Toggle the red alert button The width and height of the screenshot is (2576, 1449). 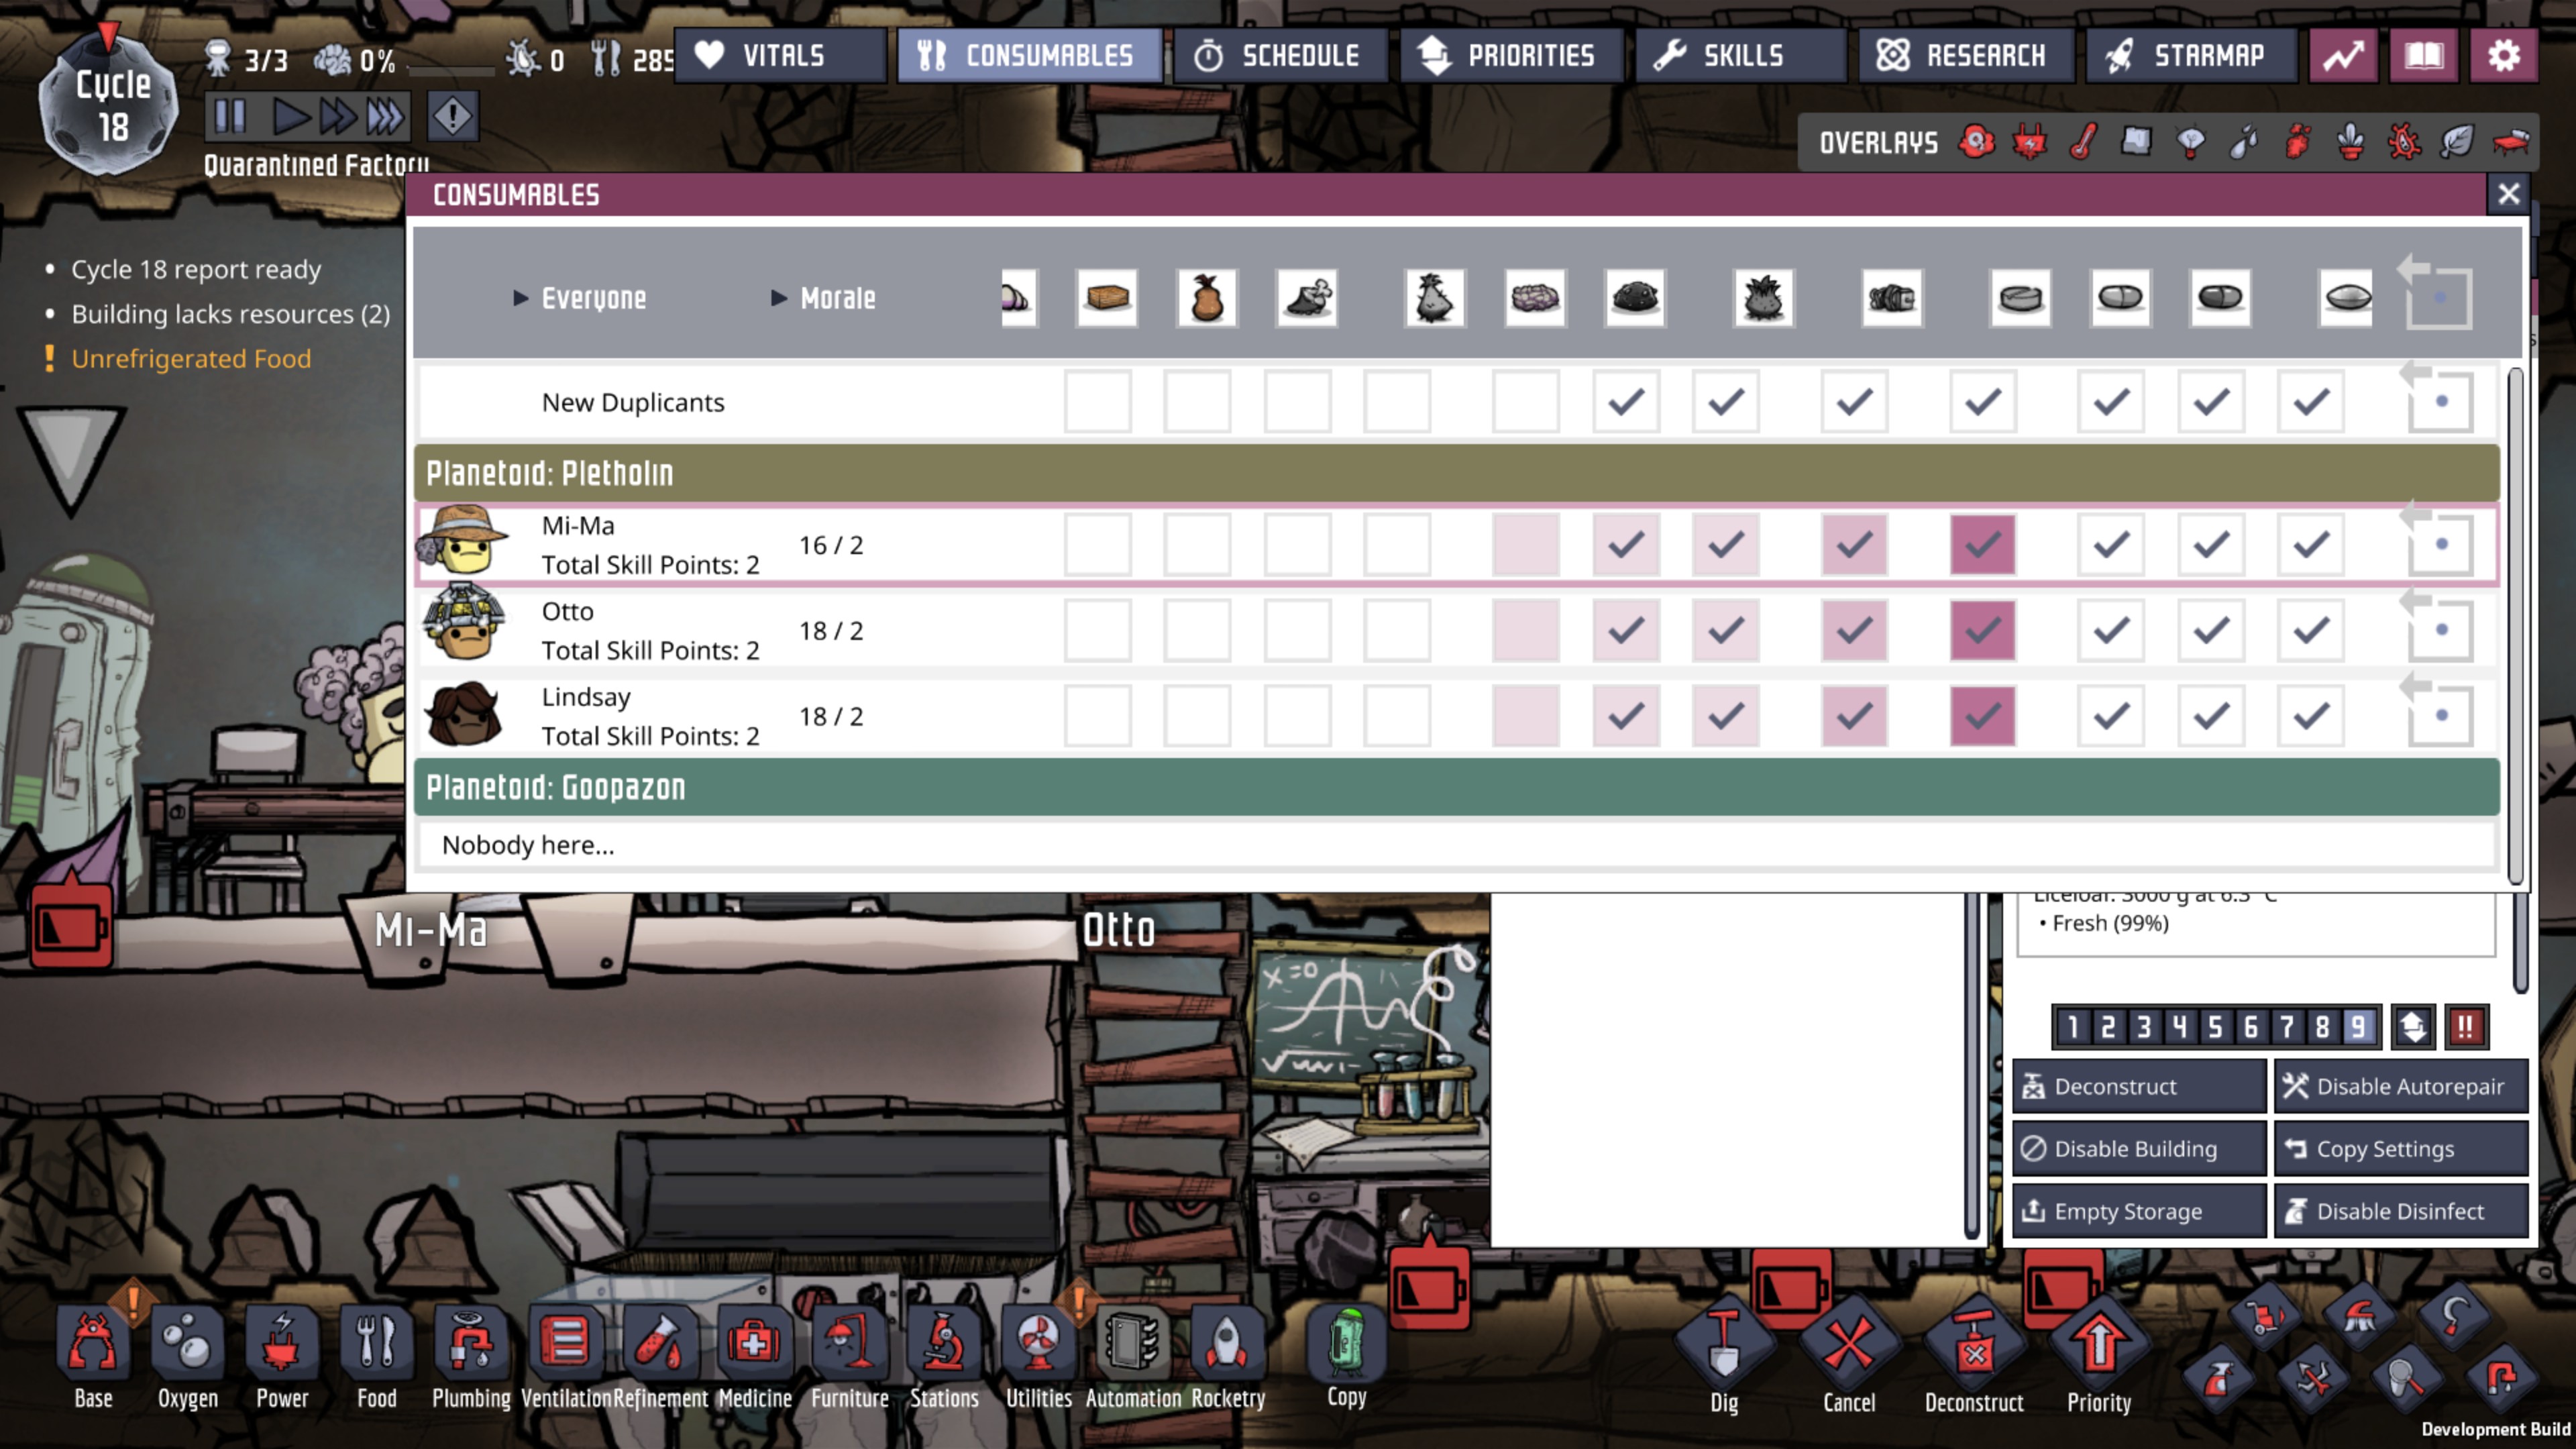point(452,116)
